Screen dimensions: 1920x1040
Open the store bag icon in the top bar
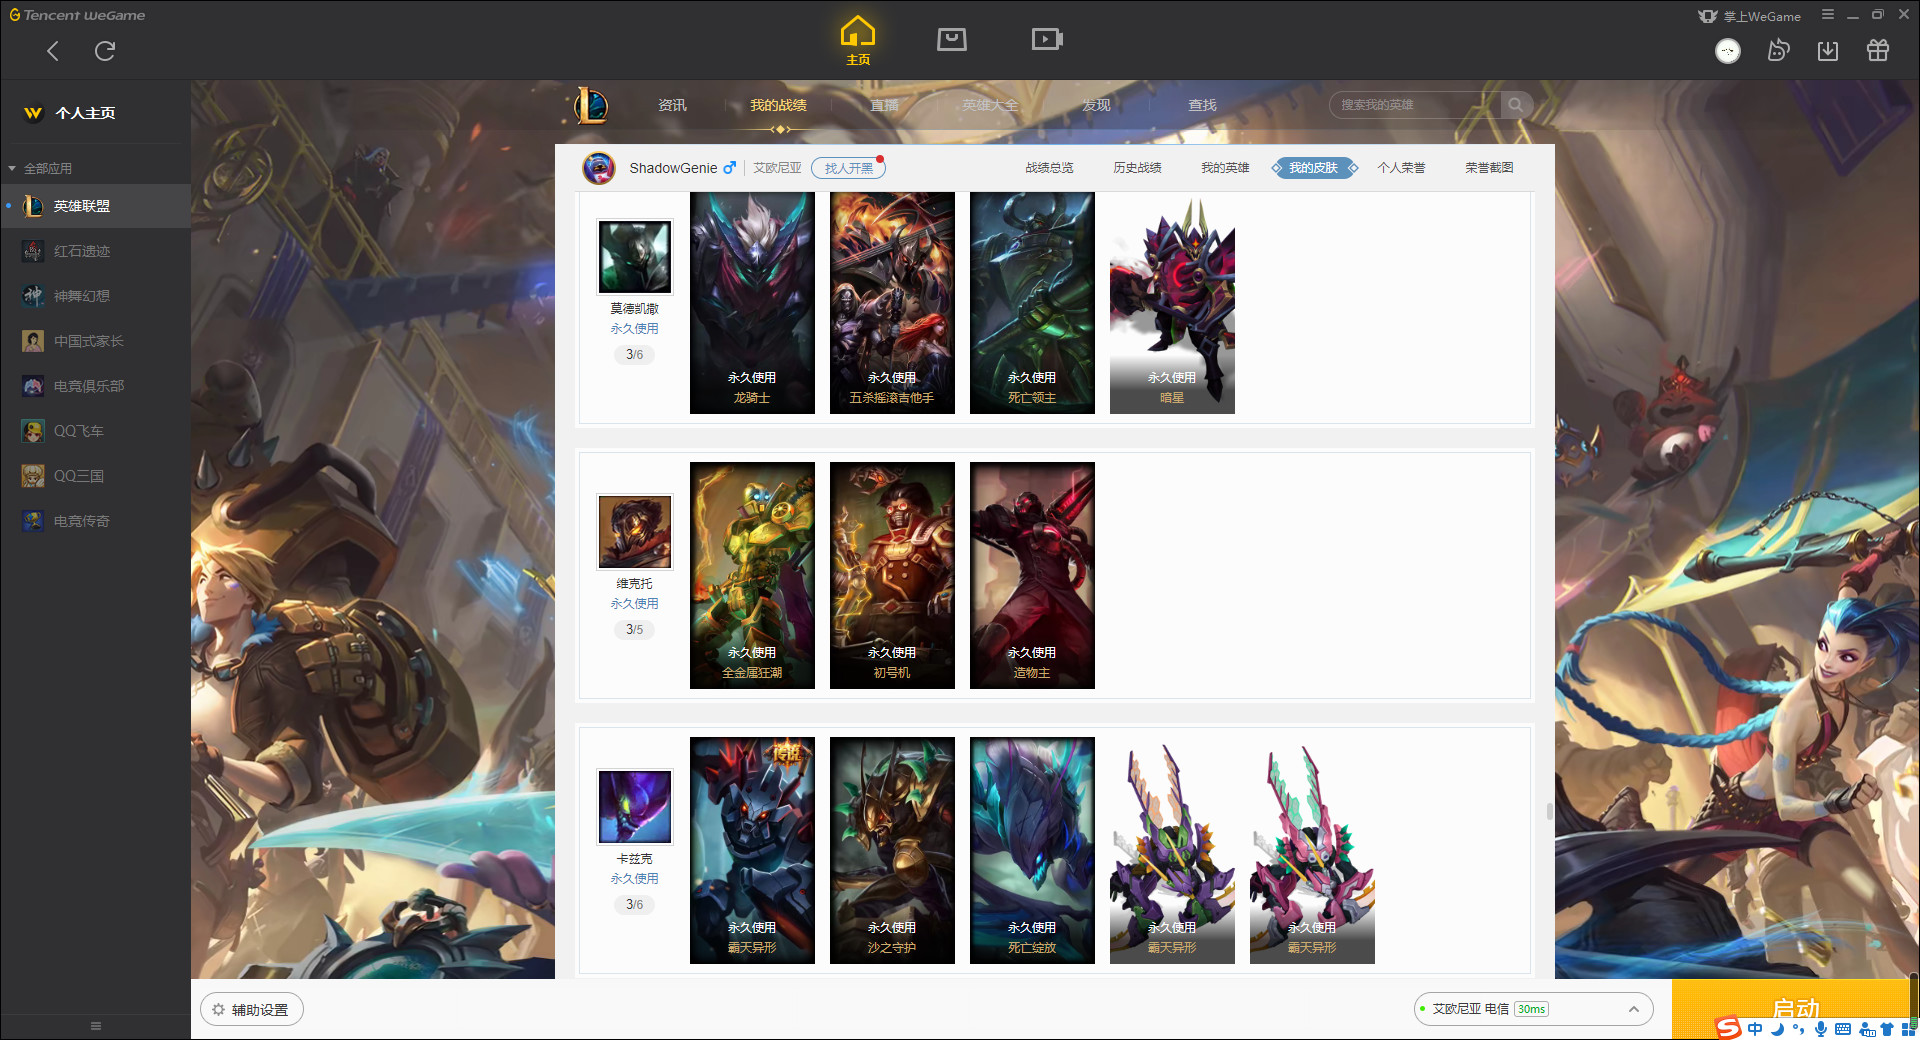click(952, 39)
